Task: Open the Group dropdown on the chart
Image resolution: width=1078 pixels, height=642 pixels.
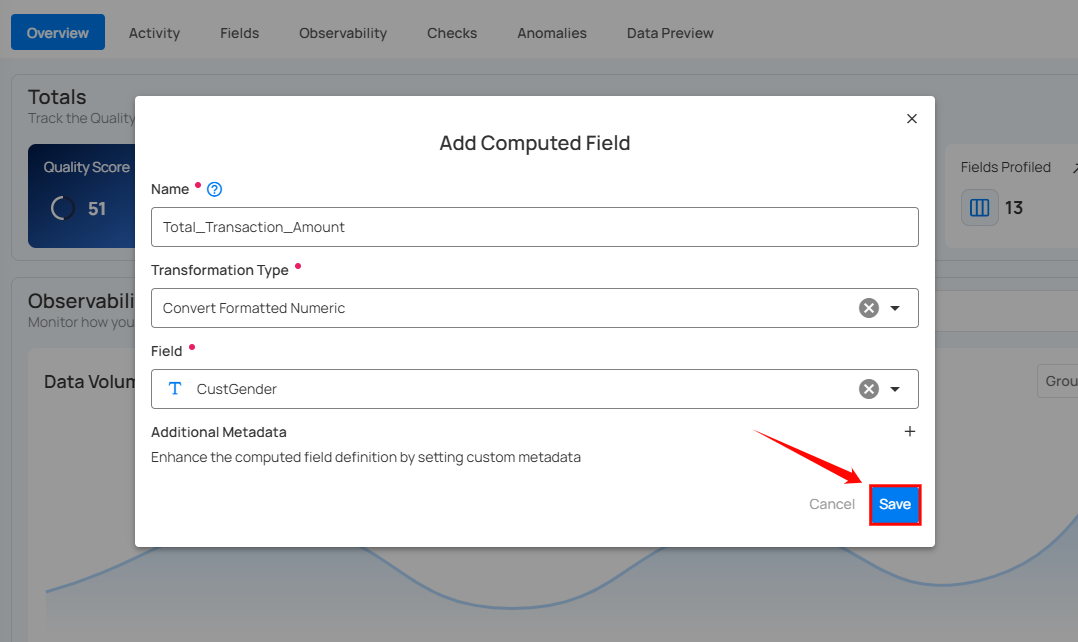Action: click(x=1056, y=381)
